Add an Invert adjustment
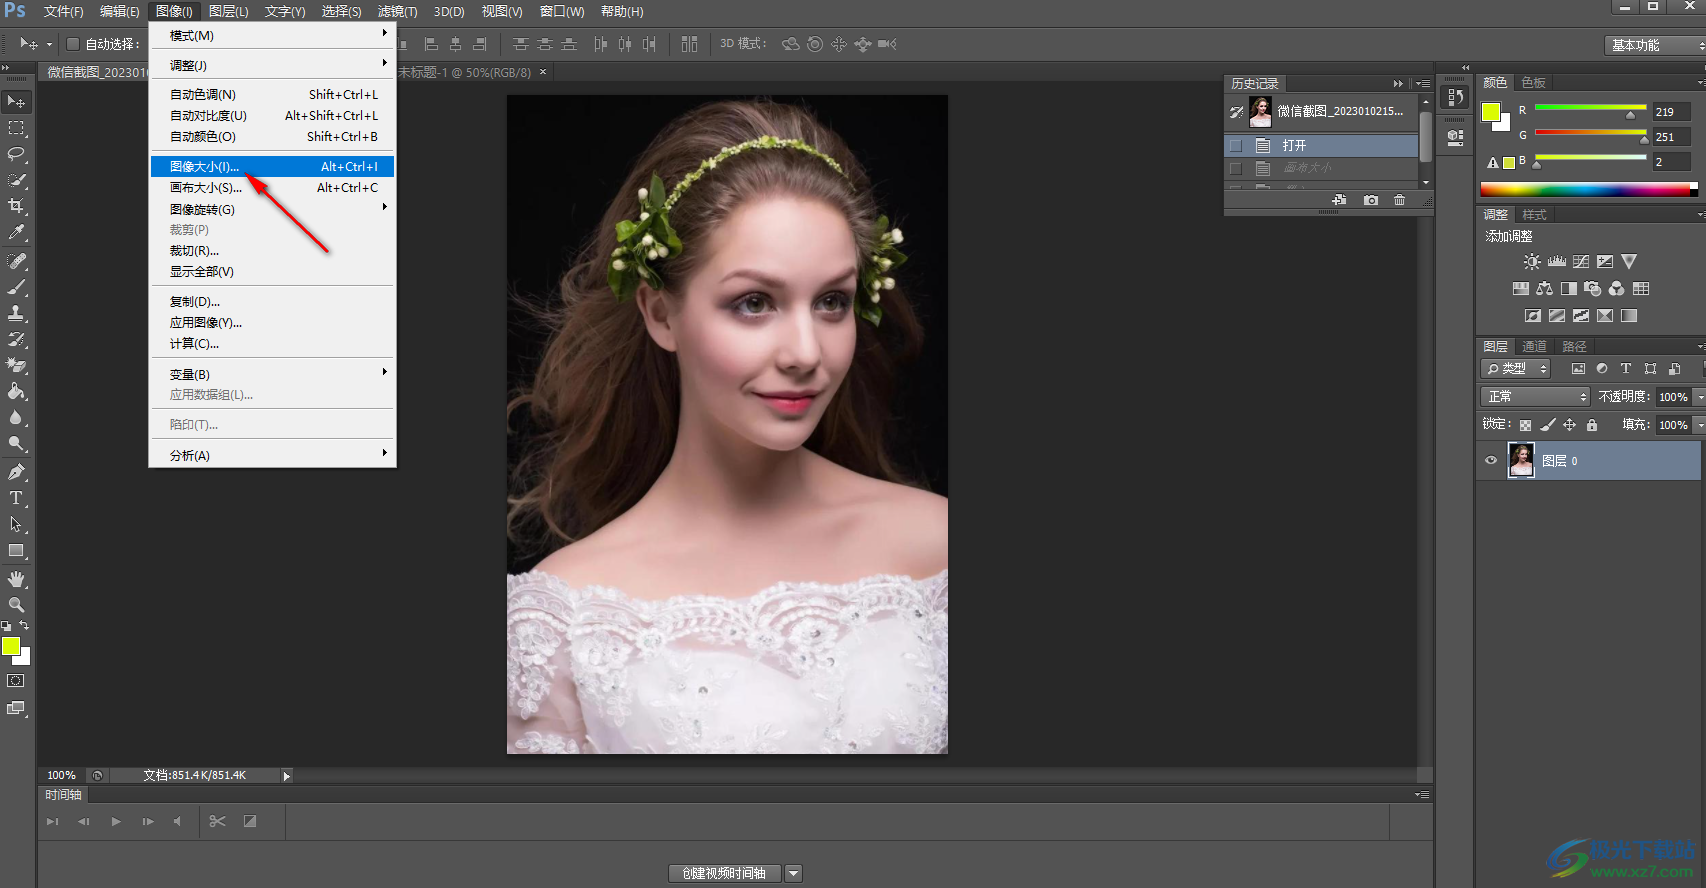The height and width of the screenshot is (888, 1706). pos(1533,316)
